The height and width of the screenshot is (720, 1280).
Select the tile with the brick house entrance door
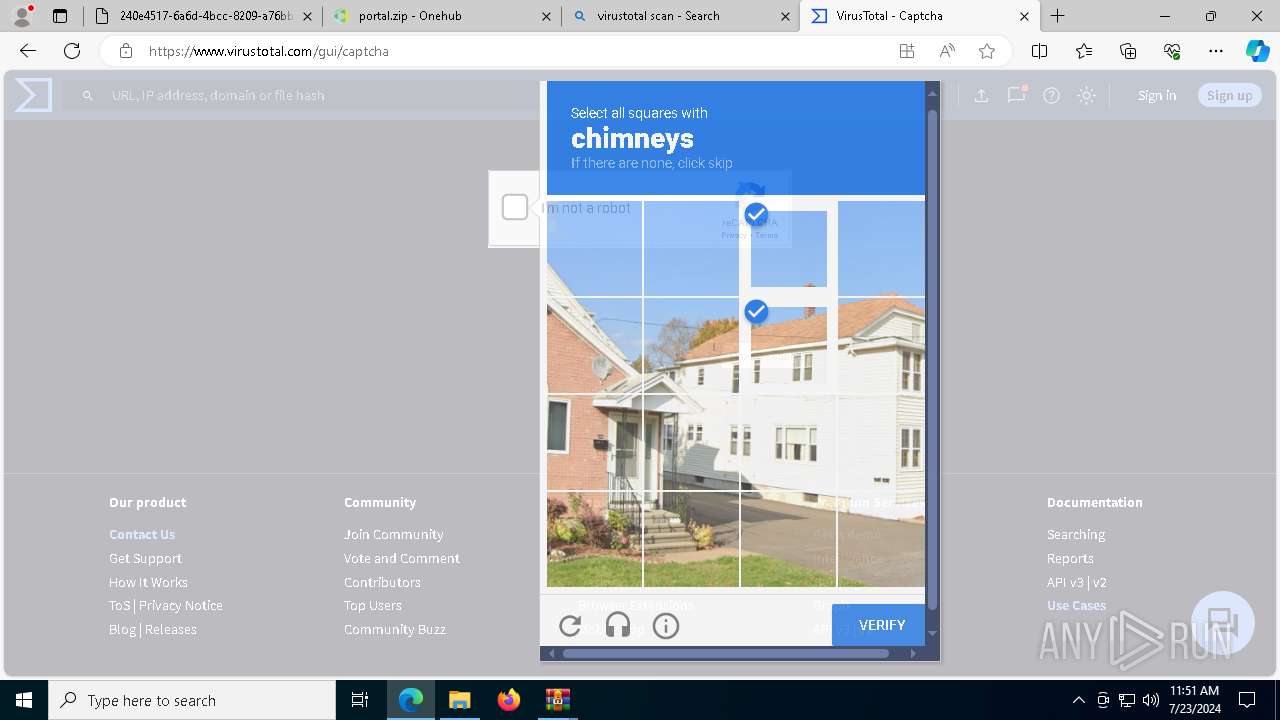click(692, 442)
